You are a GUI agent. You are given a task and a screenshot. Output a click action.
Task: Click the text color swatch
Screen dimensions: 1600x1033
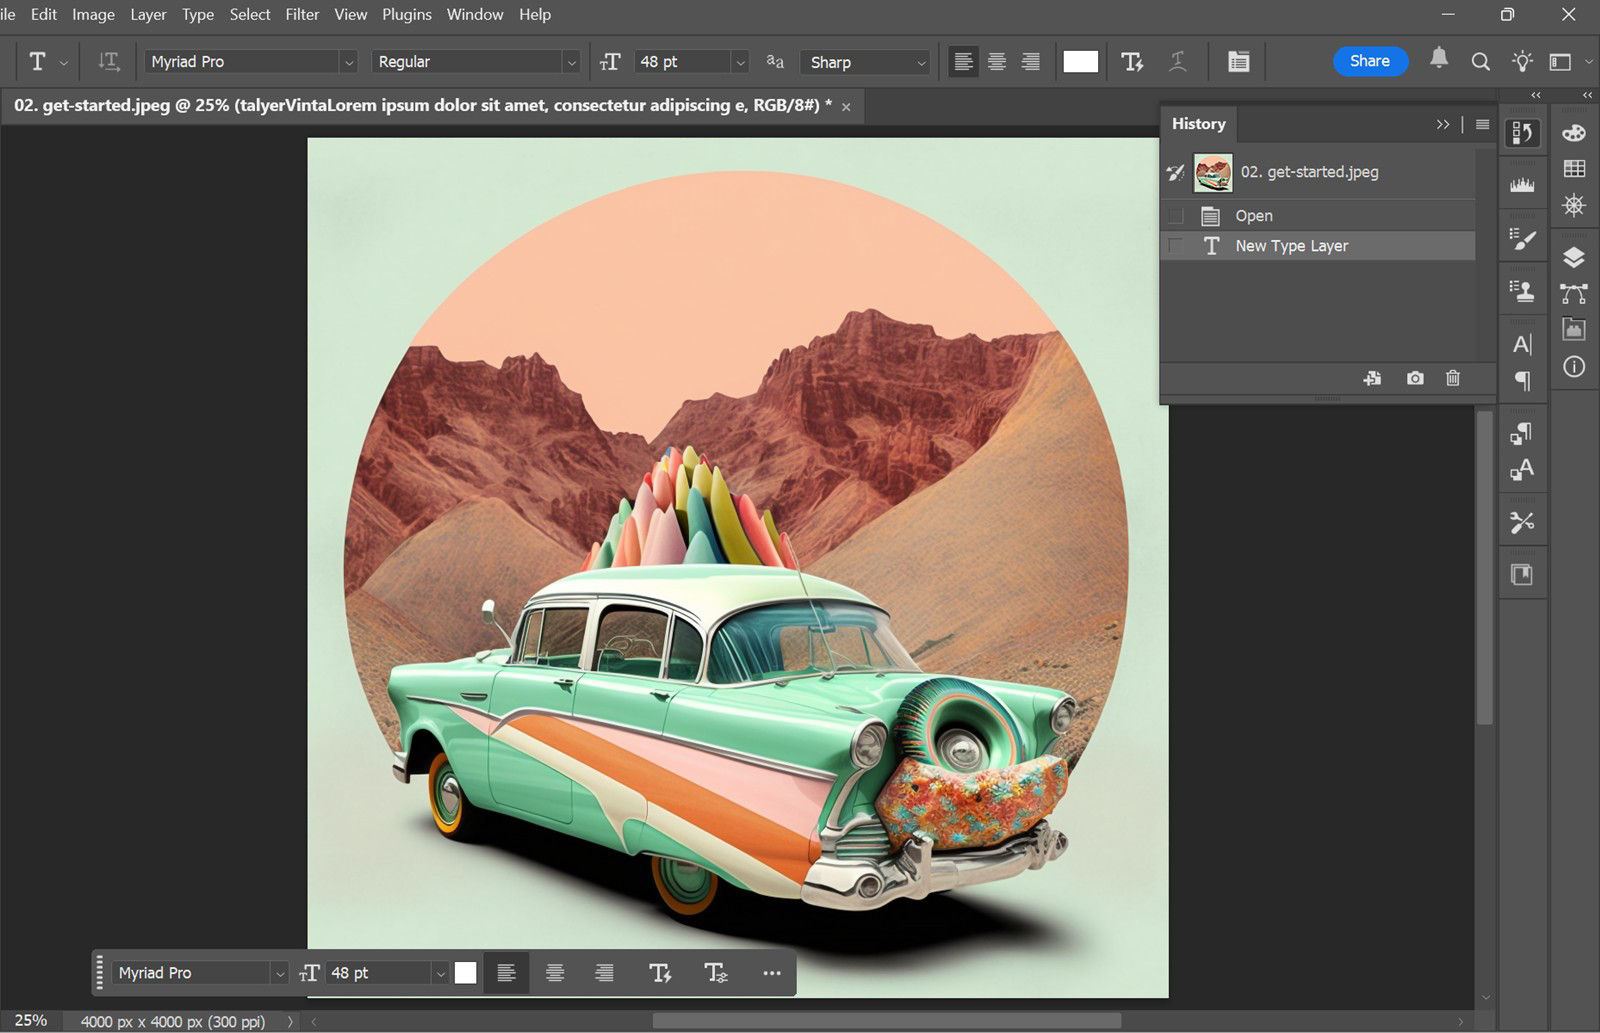click(1081, 60)
